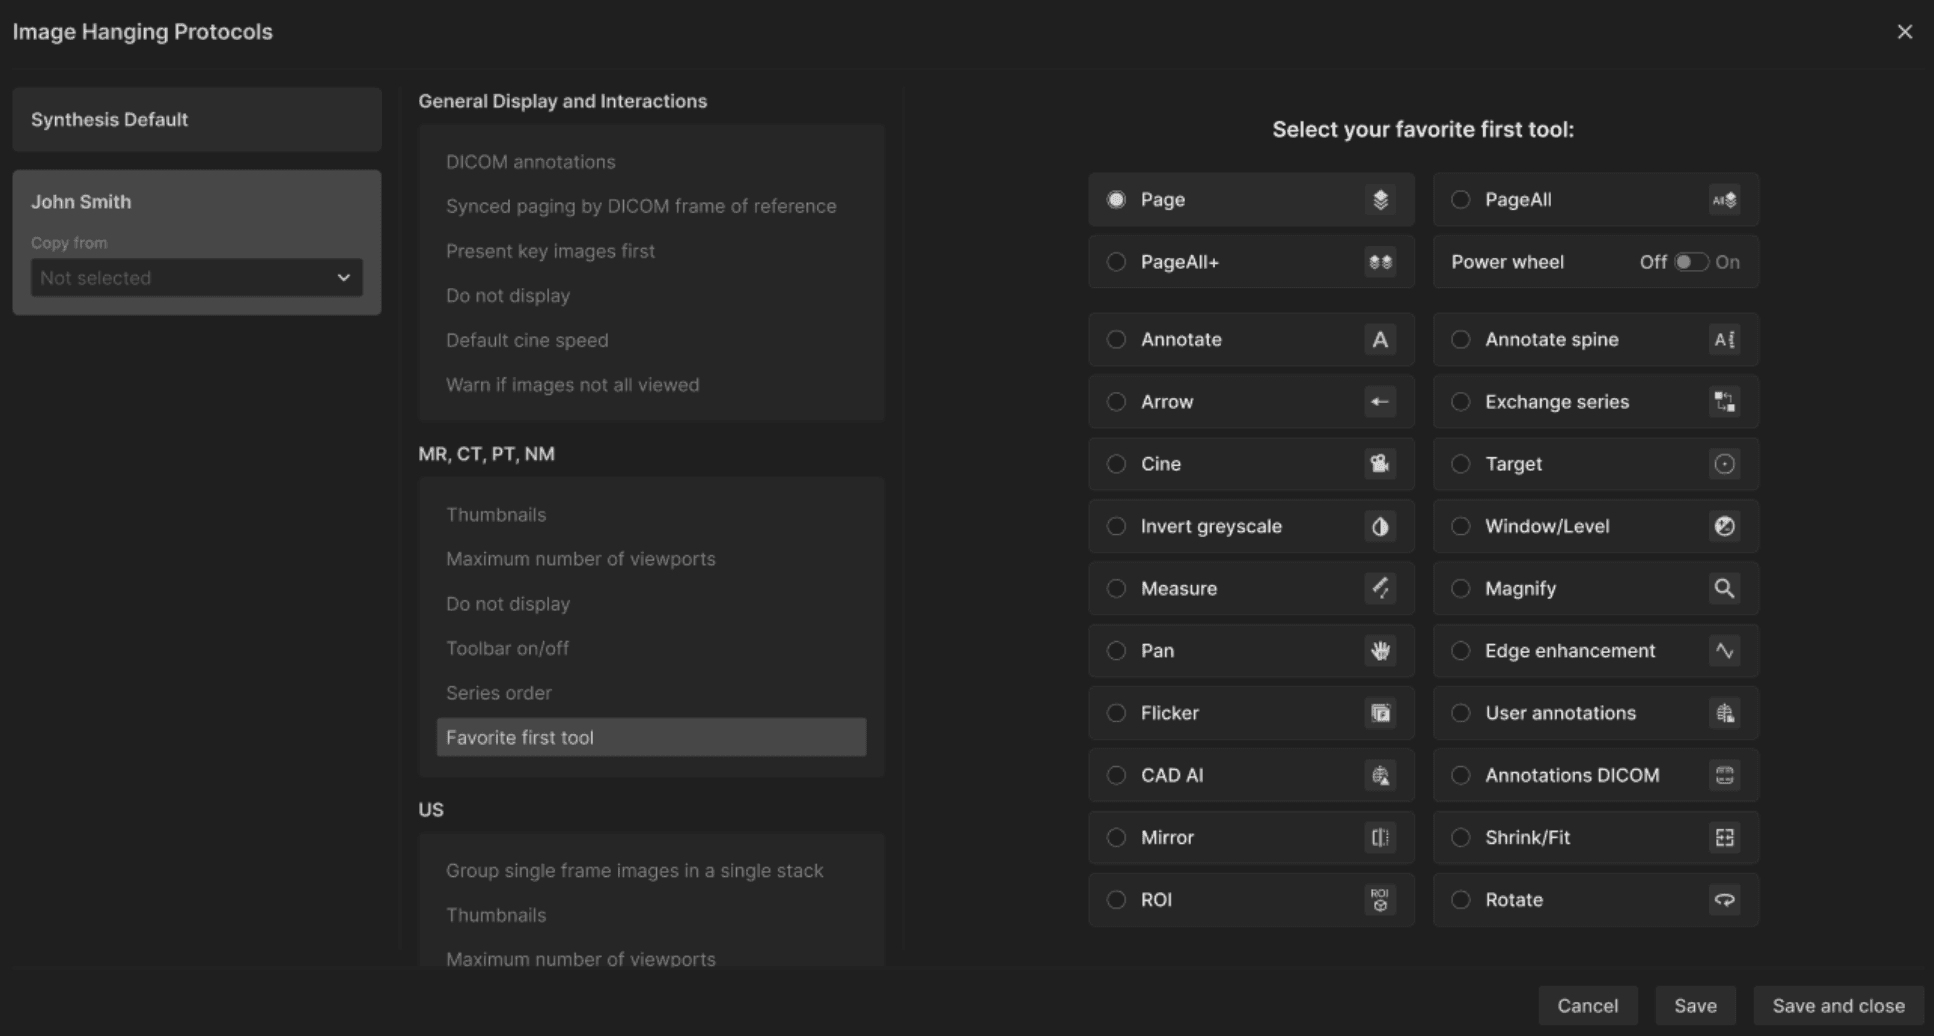Screen dimensions: 1934x1036
Task: Toggle the Power wheel switch
Action: [x=1690, y=262]
